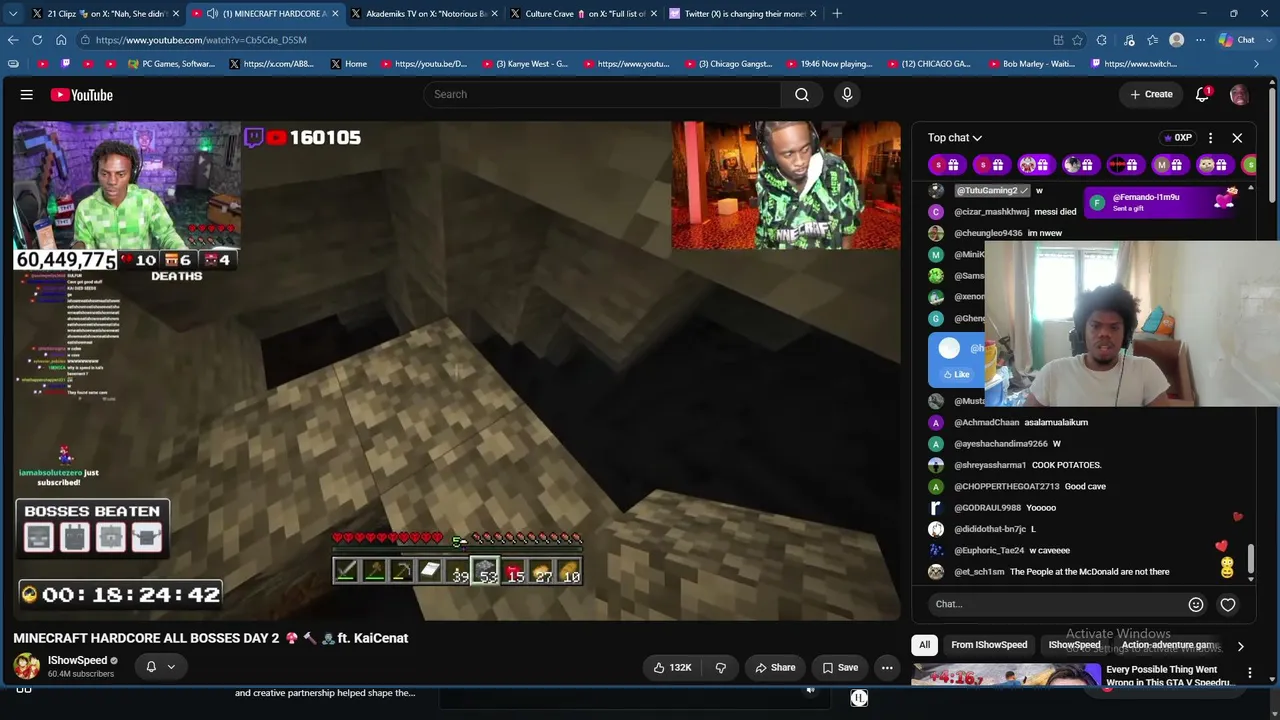Screen dimensions: 1280x720
Task: Open the YouTube account avatar menu
Action: [1239, 94]
